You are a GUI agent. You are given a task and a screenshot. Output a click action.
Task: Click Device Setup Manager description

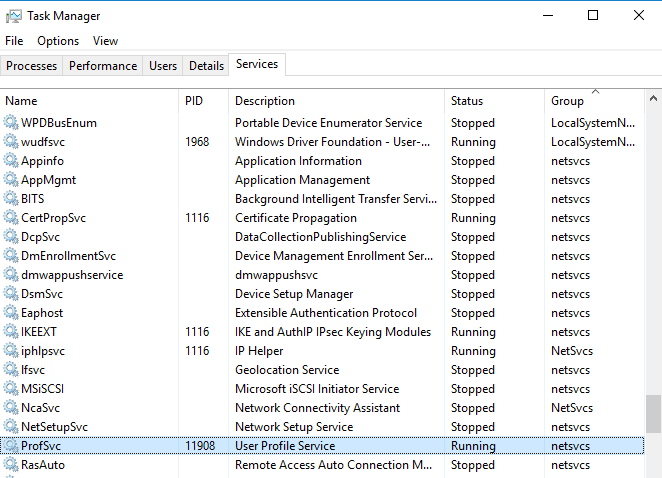294,294
